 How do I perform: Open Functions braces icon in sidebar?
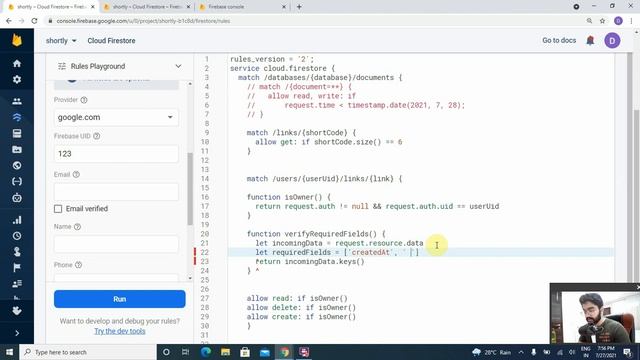coord(17,181)
